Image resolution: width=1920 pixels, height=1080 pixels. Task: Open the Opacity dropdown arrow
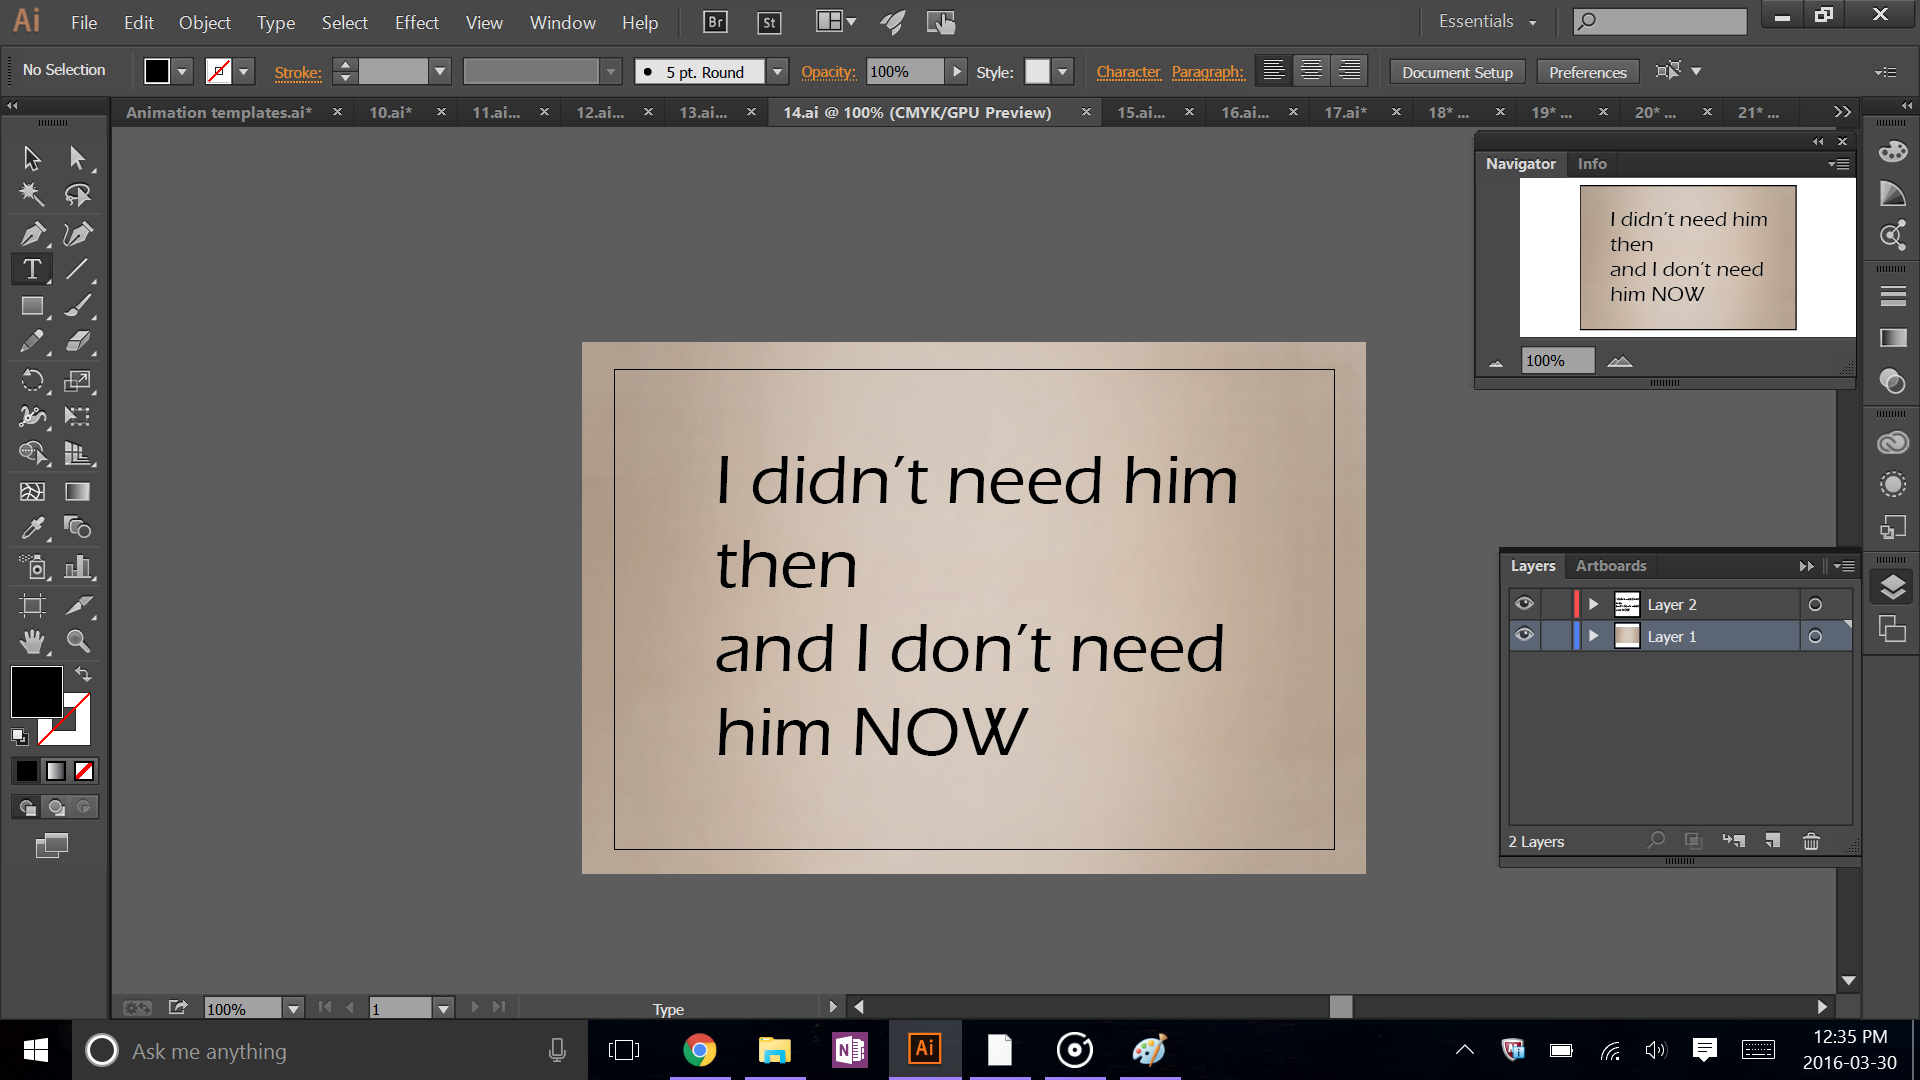point(957,72)
